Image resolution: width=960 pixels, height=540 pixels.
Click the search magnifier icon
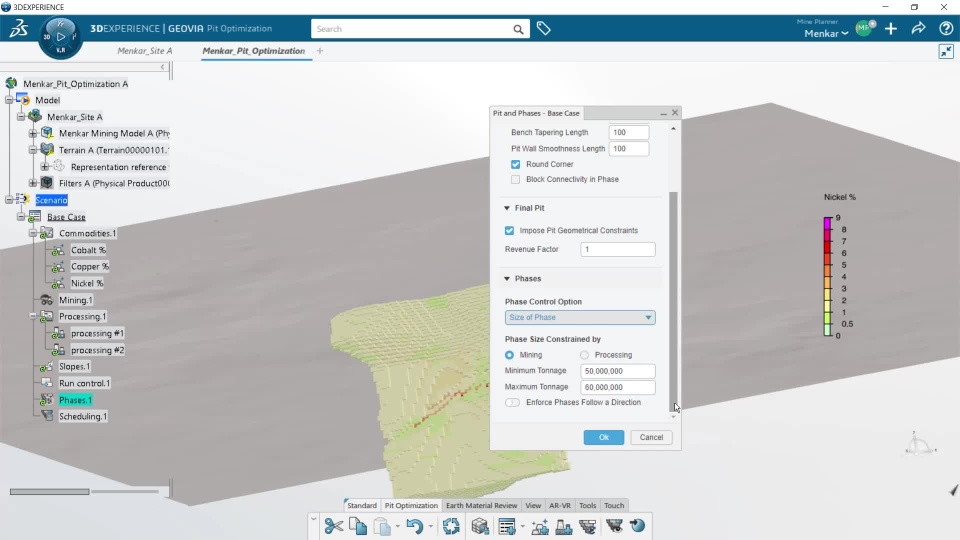coord(518,29)
